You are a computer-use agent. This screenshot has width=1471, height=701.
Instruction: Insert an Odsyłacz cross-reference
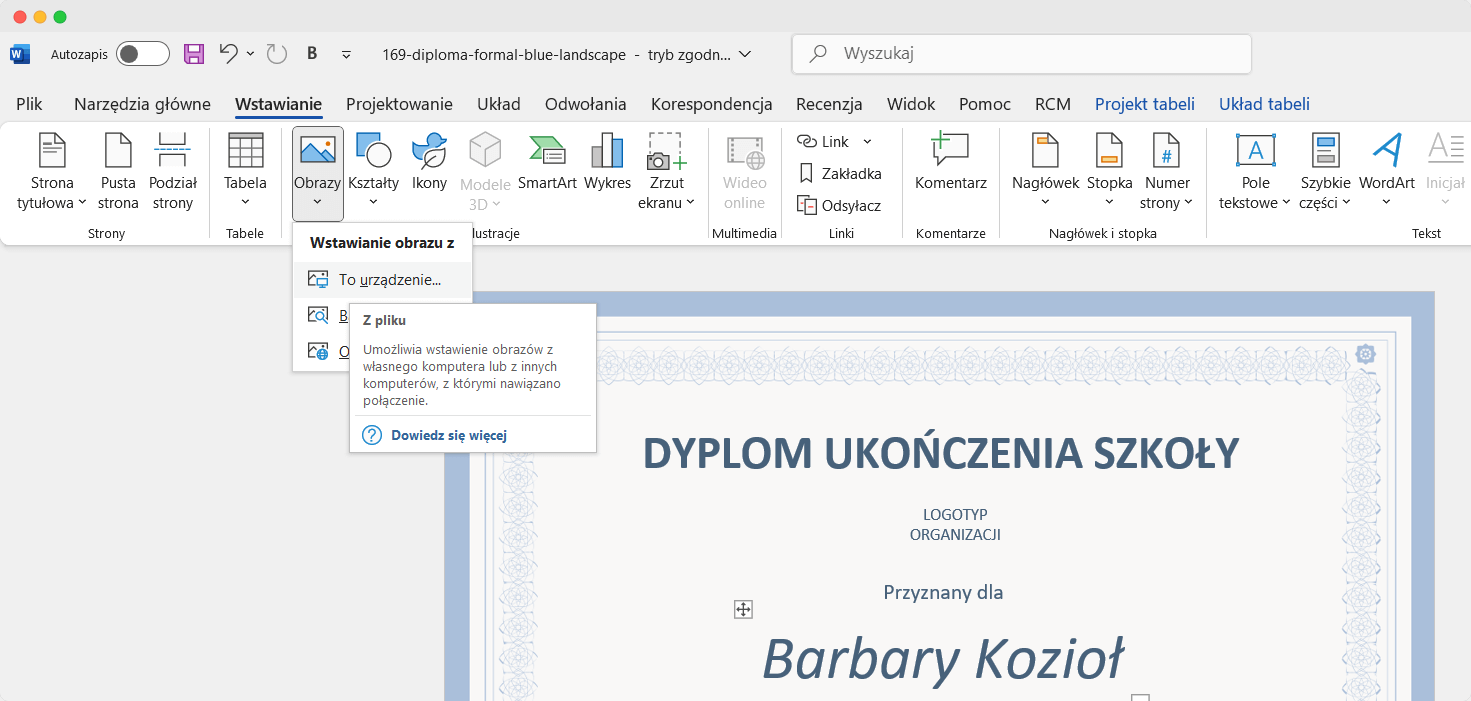(839, 205)
